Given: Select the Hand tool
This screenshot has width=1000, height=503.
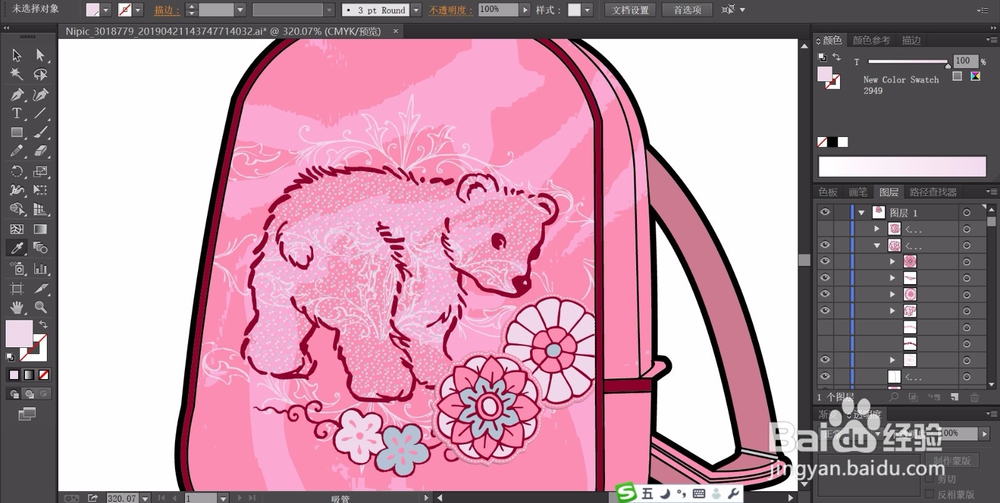Looking at the screenshot, I should pyautogui.click(x=17, y=307).
